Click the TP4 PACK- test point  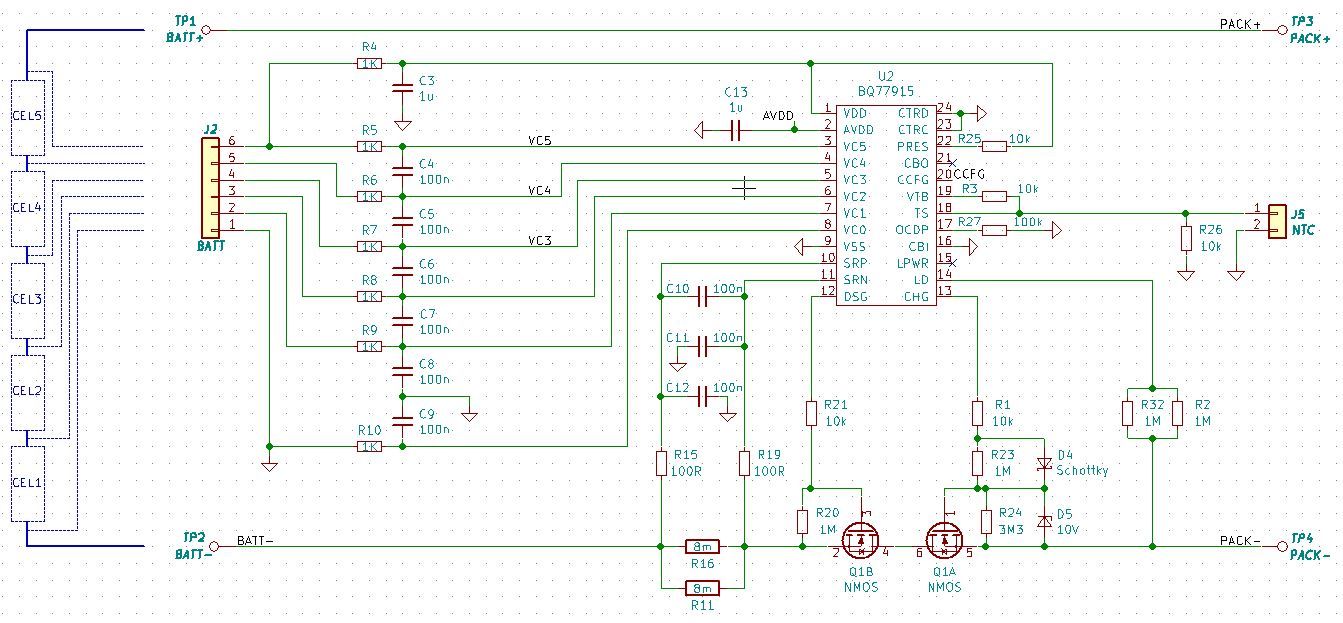click(x=1281, y=547)
